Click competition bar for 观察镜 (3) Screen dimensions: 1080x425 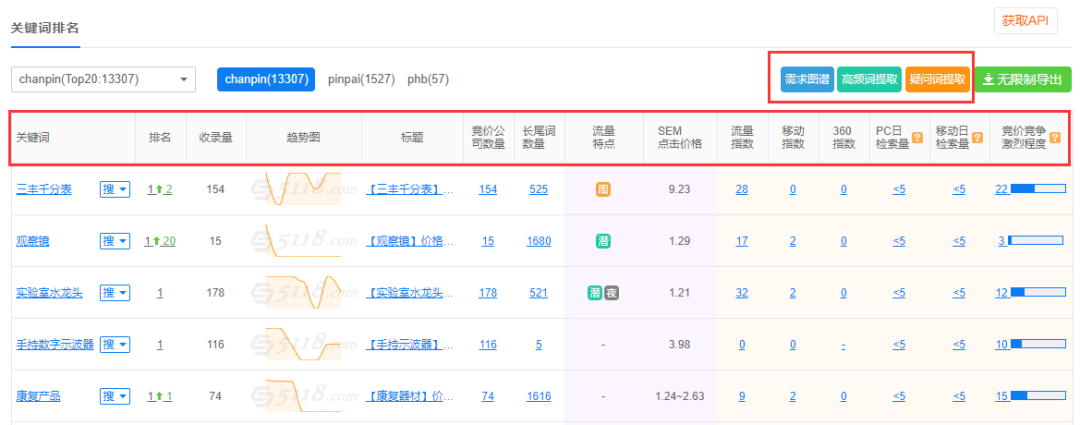1037,241
